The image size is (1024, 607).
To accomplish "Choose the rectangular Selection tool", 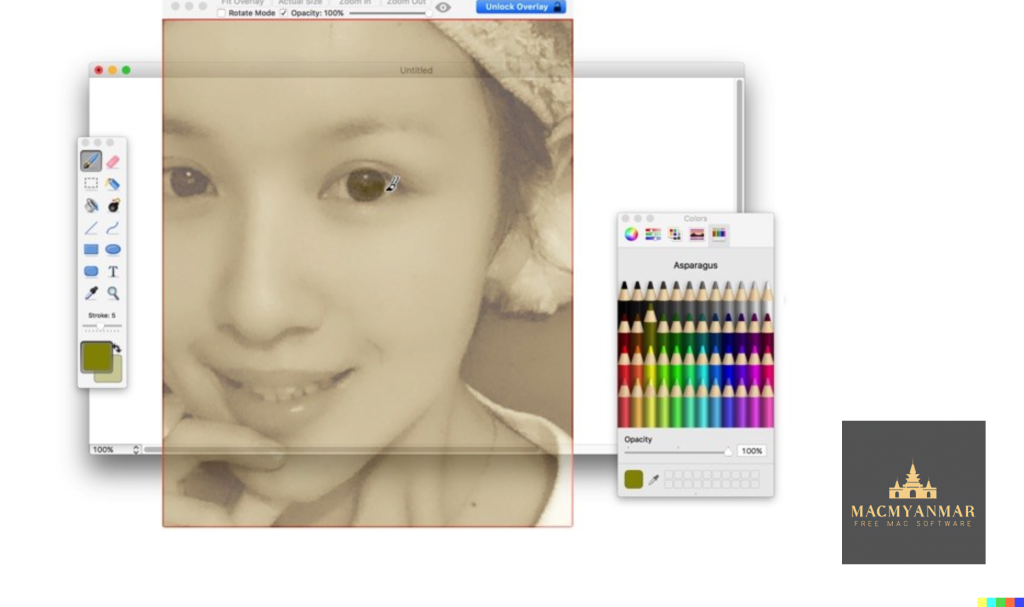I will tap(91, 184).
